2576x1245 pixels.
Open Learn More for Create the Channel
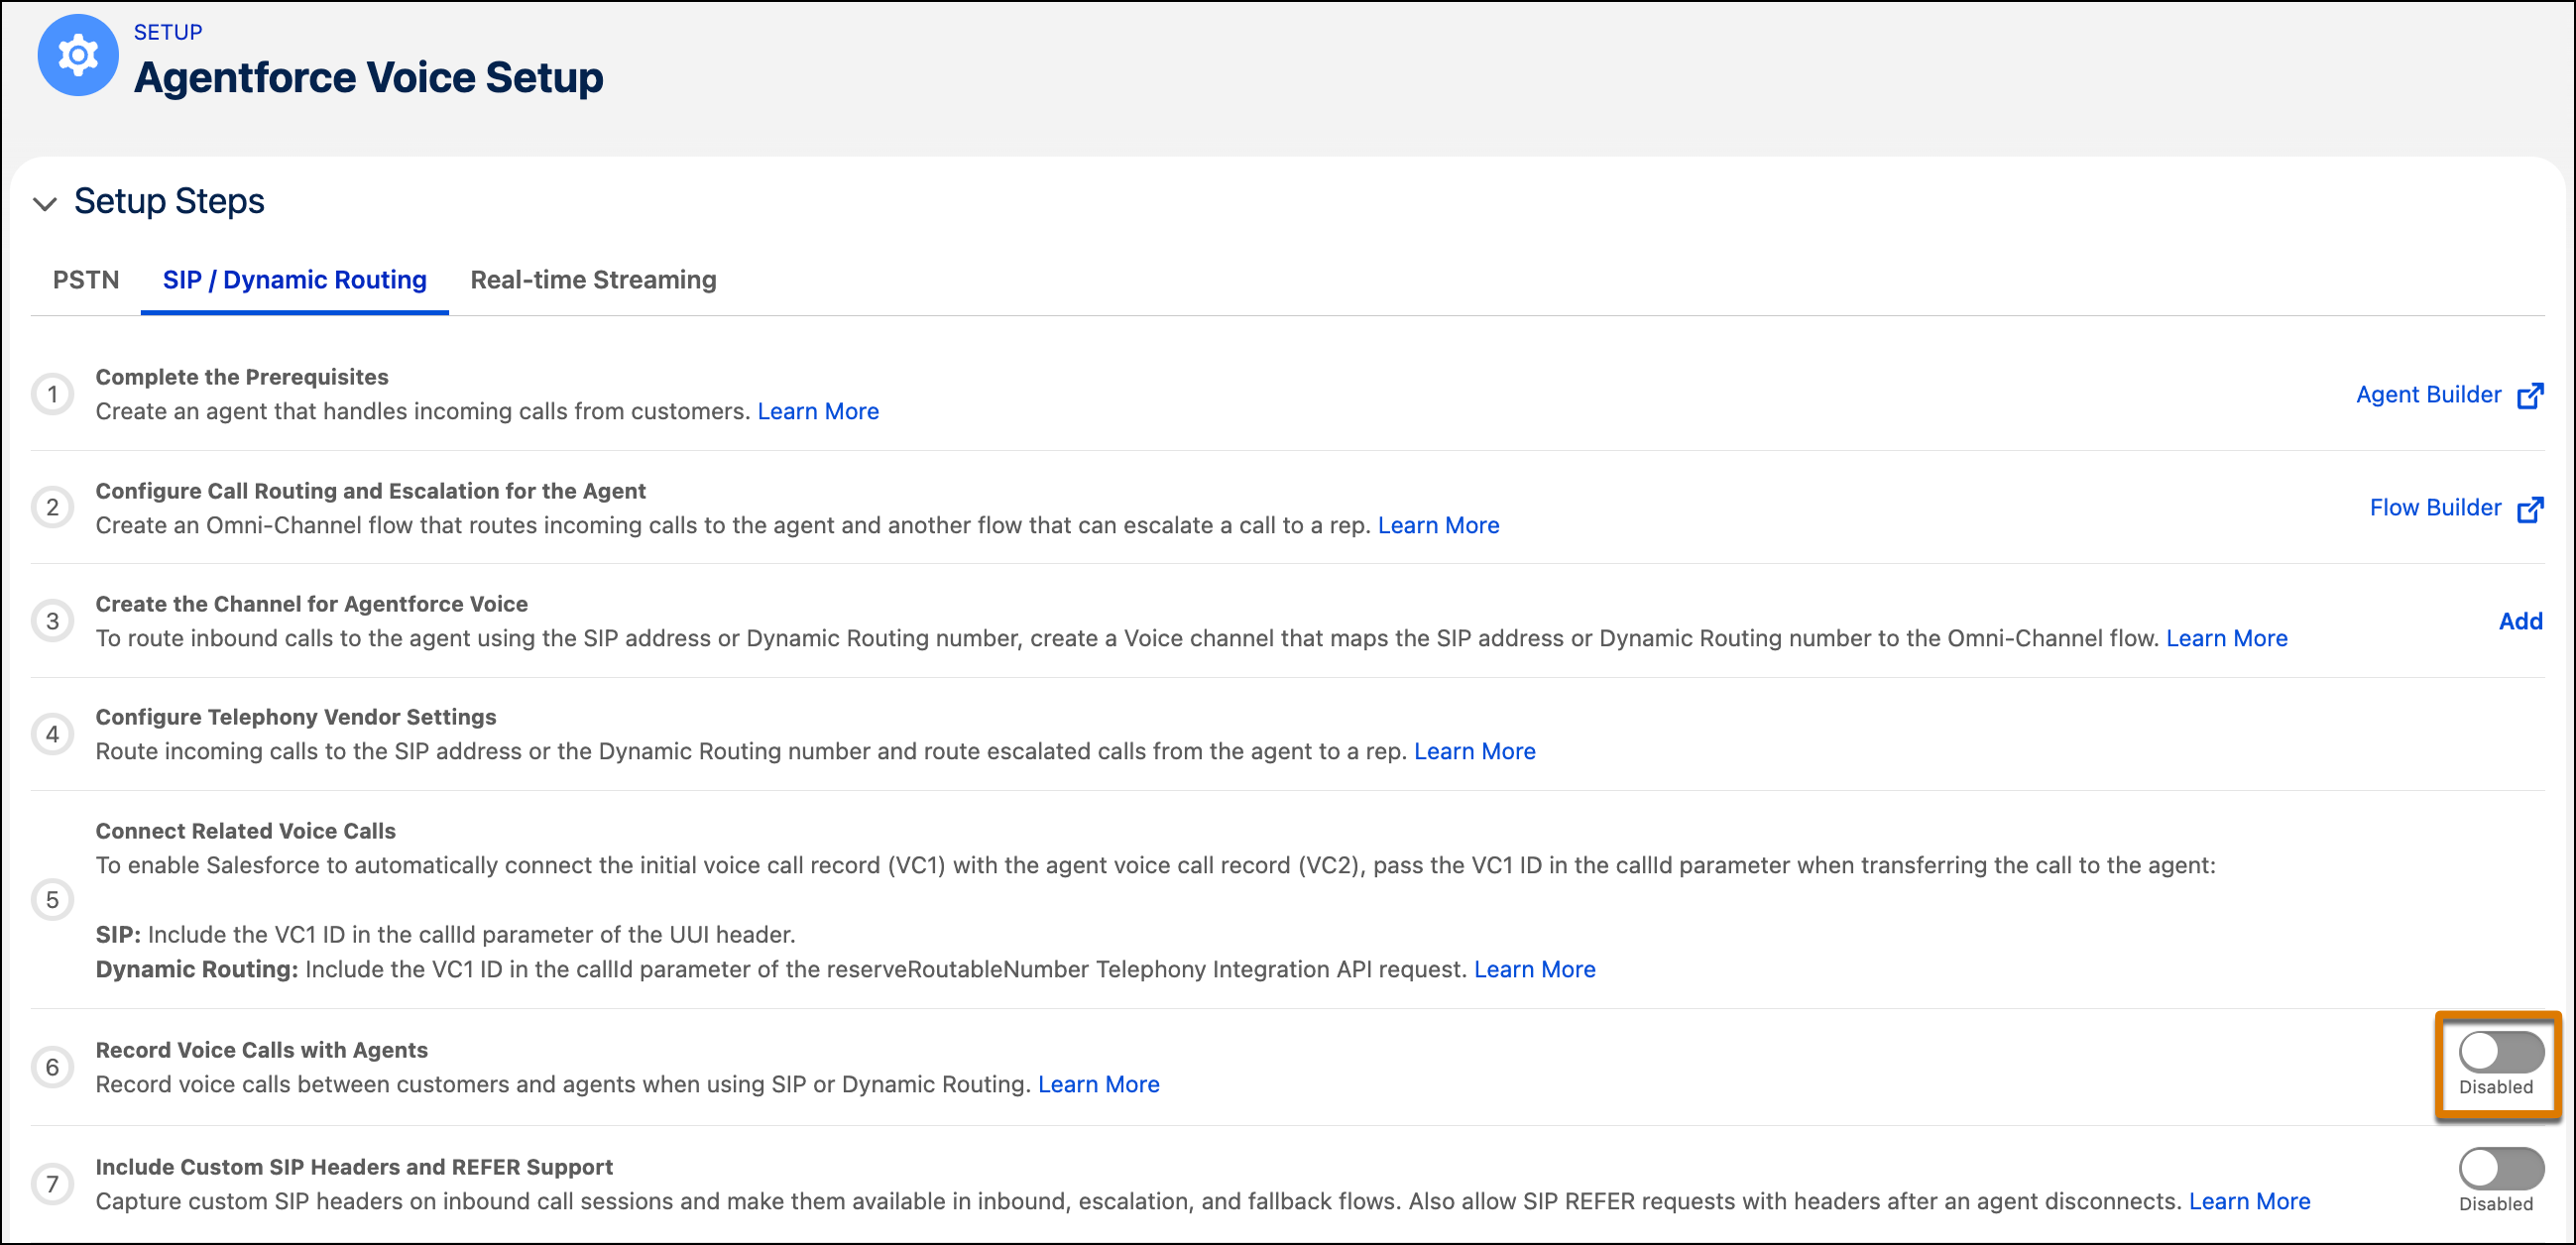(x=2226, y=638)
